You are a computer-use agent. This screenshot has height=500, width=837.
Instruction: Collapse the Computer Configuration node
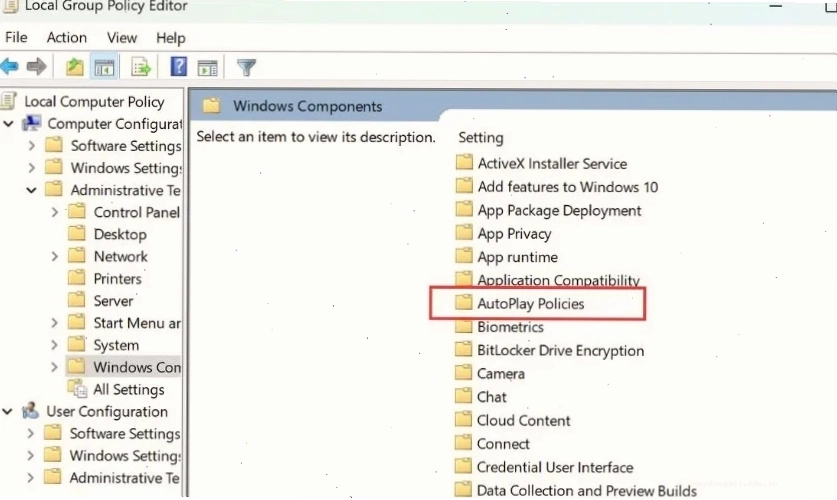(8, 124)
